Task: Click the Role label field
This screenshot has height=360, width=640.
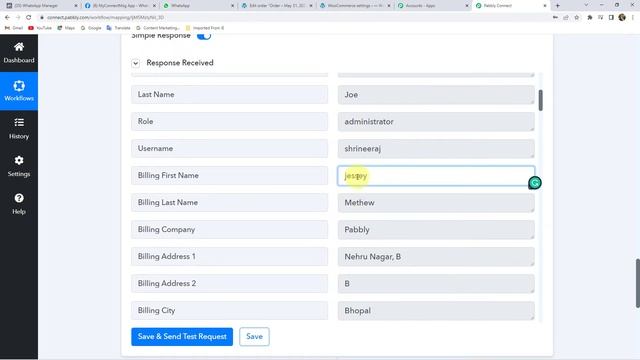Action: 229,121
